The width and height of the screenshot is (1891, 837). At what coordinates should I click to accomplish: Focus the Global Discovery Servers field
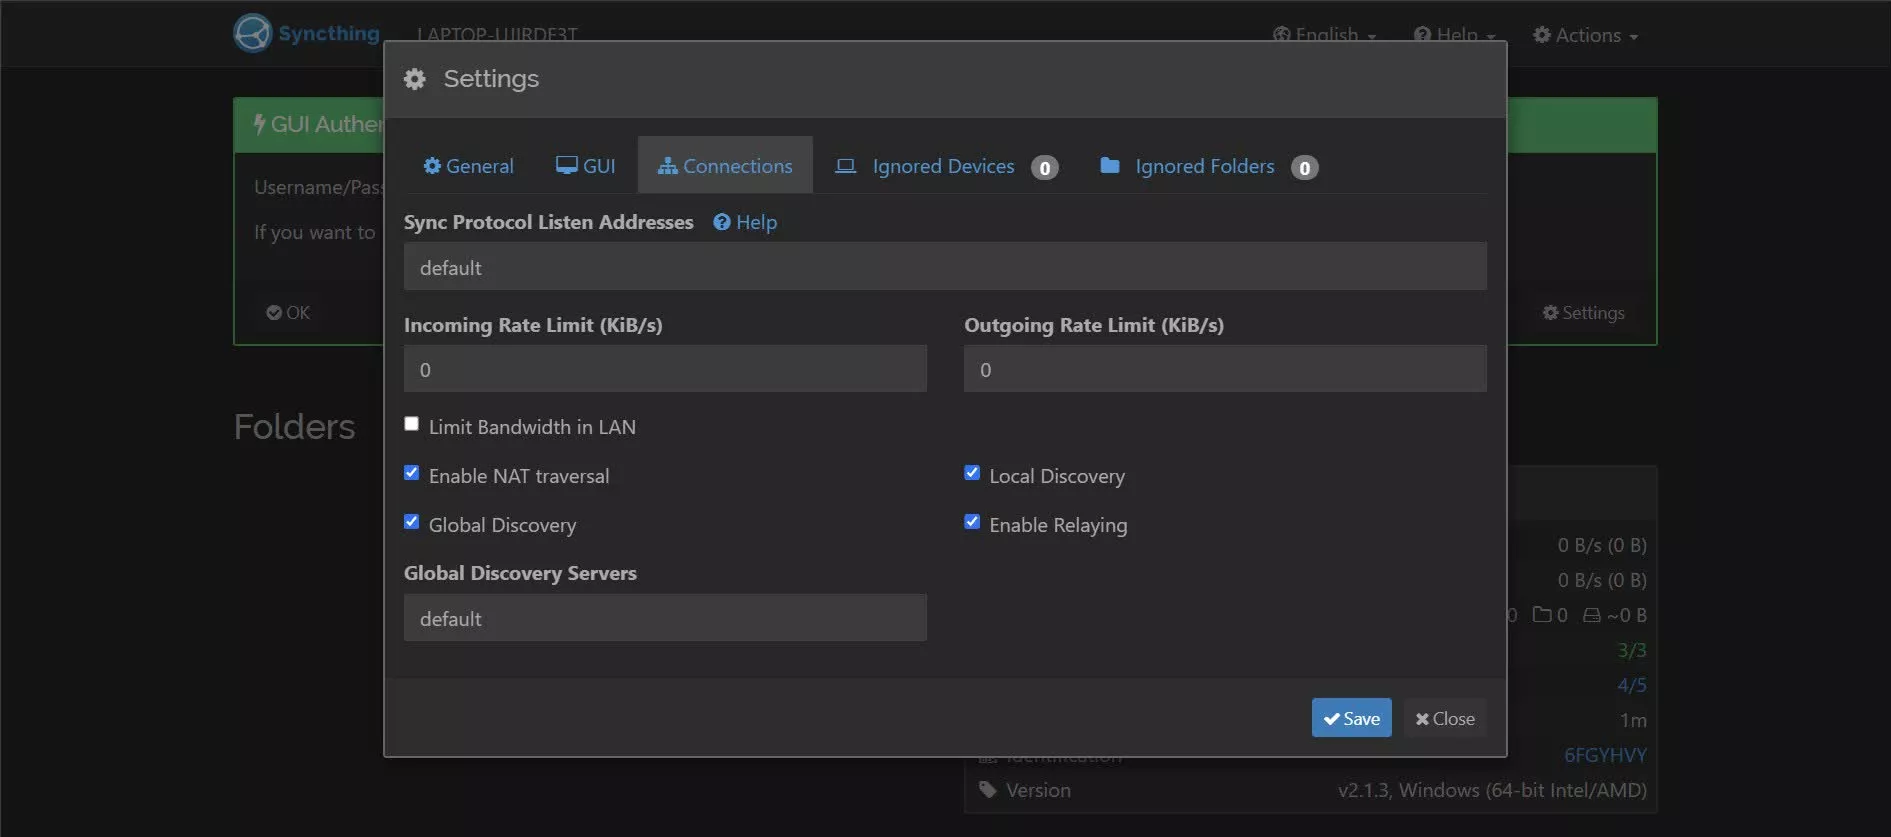click(x=665, y=618)
